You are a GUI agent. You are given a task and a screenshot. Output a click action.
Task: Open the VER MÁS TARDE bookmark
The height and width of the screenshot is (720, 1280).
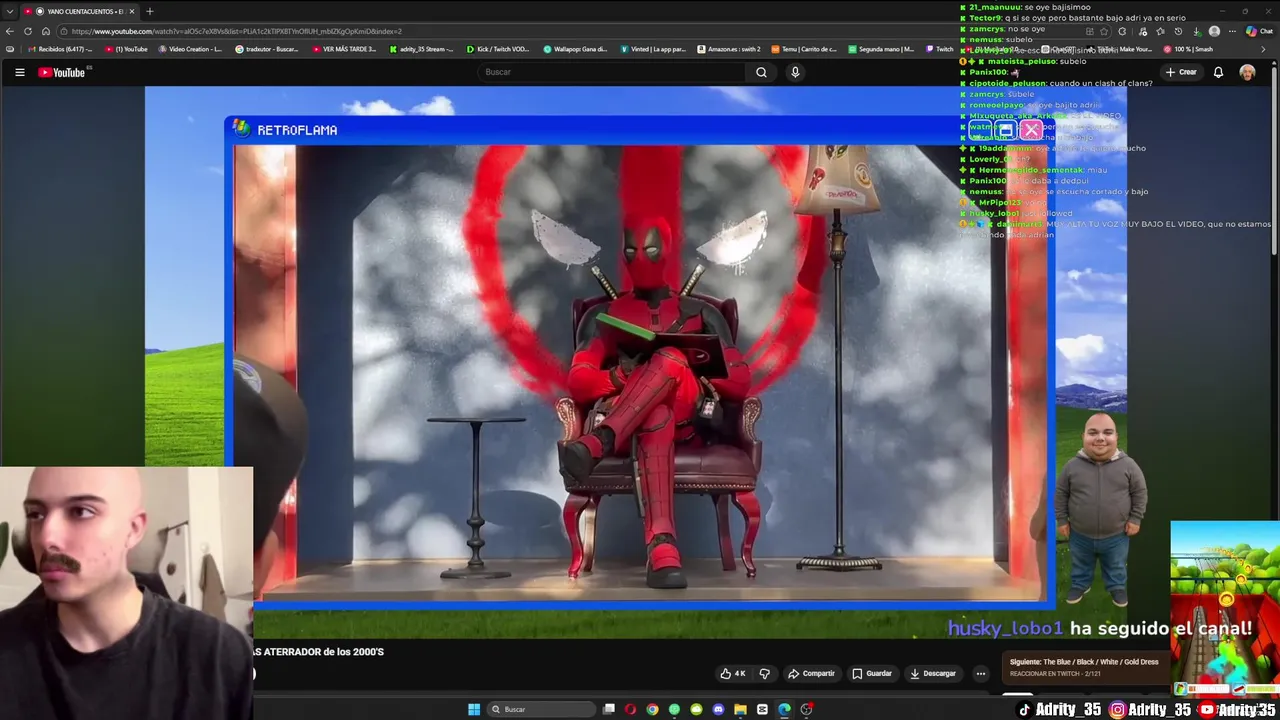tap(344, 49)
